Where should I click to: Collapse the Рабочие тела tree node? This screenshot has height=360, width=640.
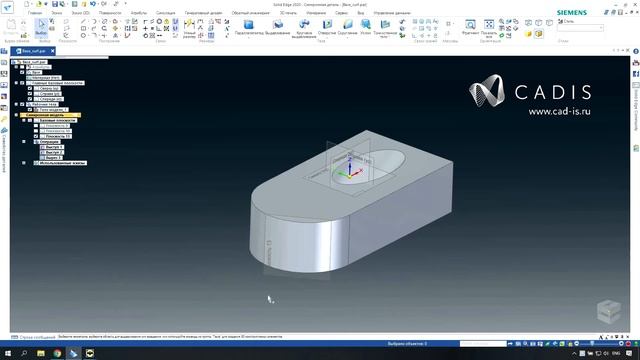click(x=16, y=104)
